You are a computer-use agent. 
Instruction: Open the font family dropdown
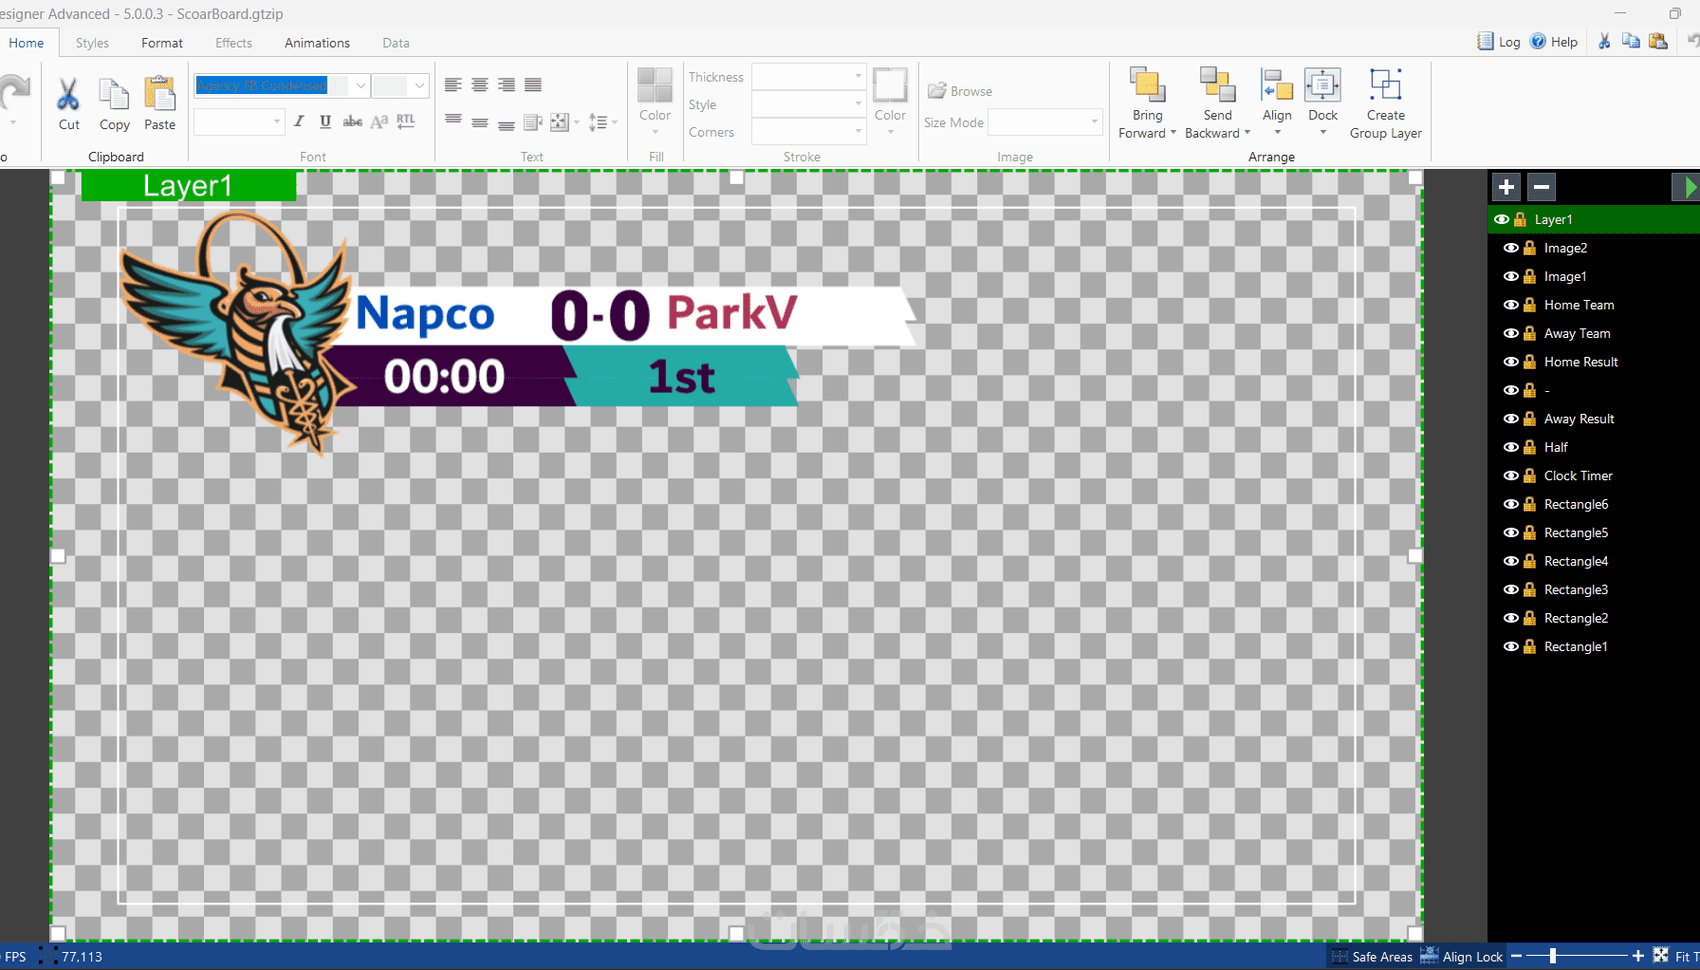[360, 86]
